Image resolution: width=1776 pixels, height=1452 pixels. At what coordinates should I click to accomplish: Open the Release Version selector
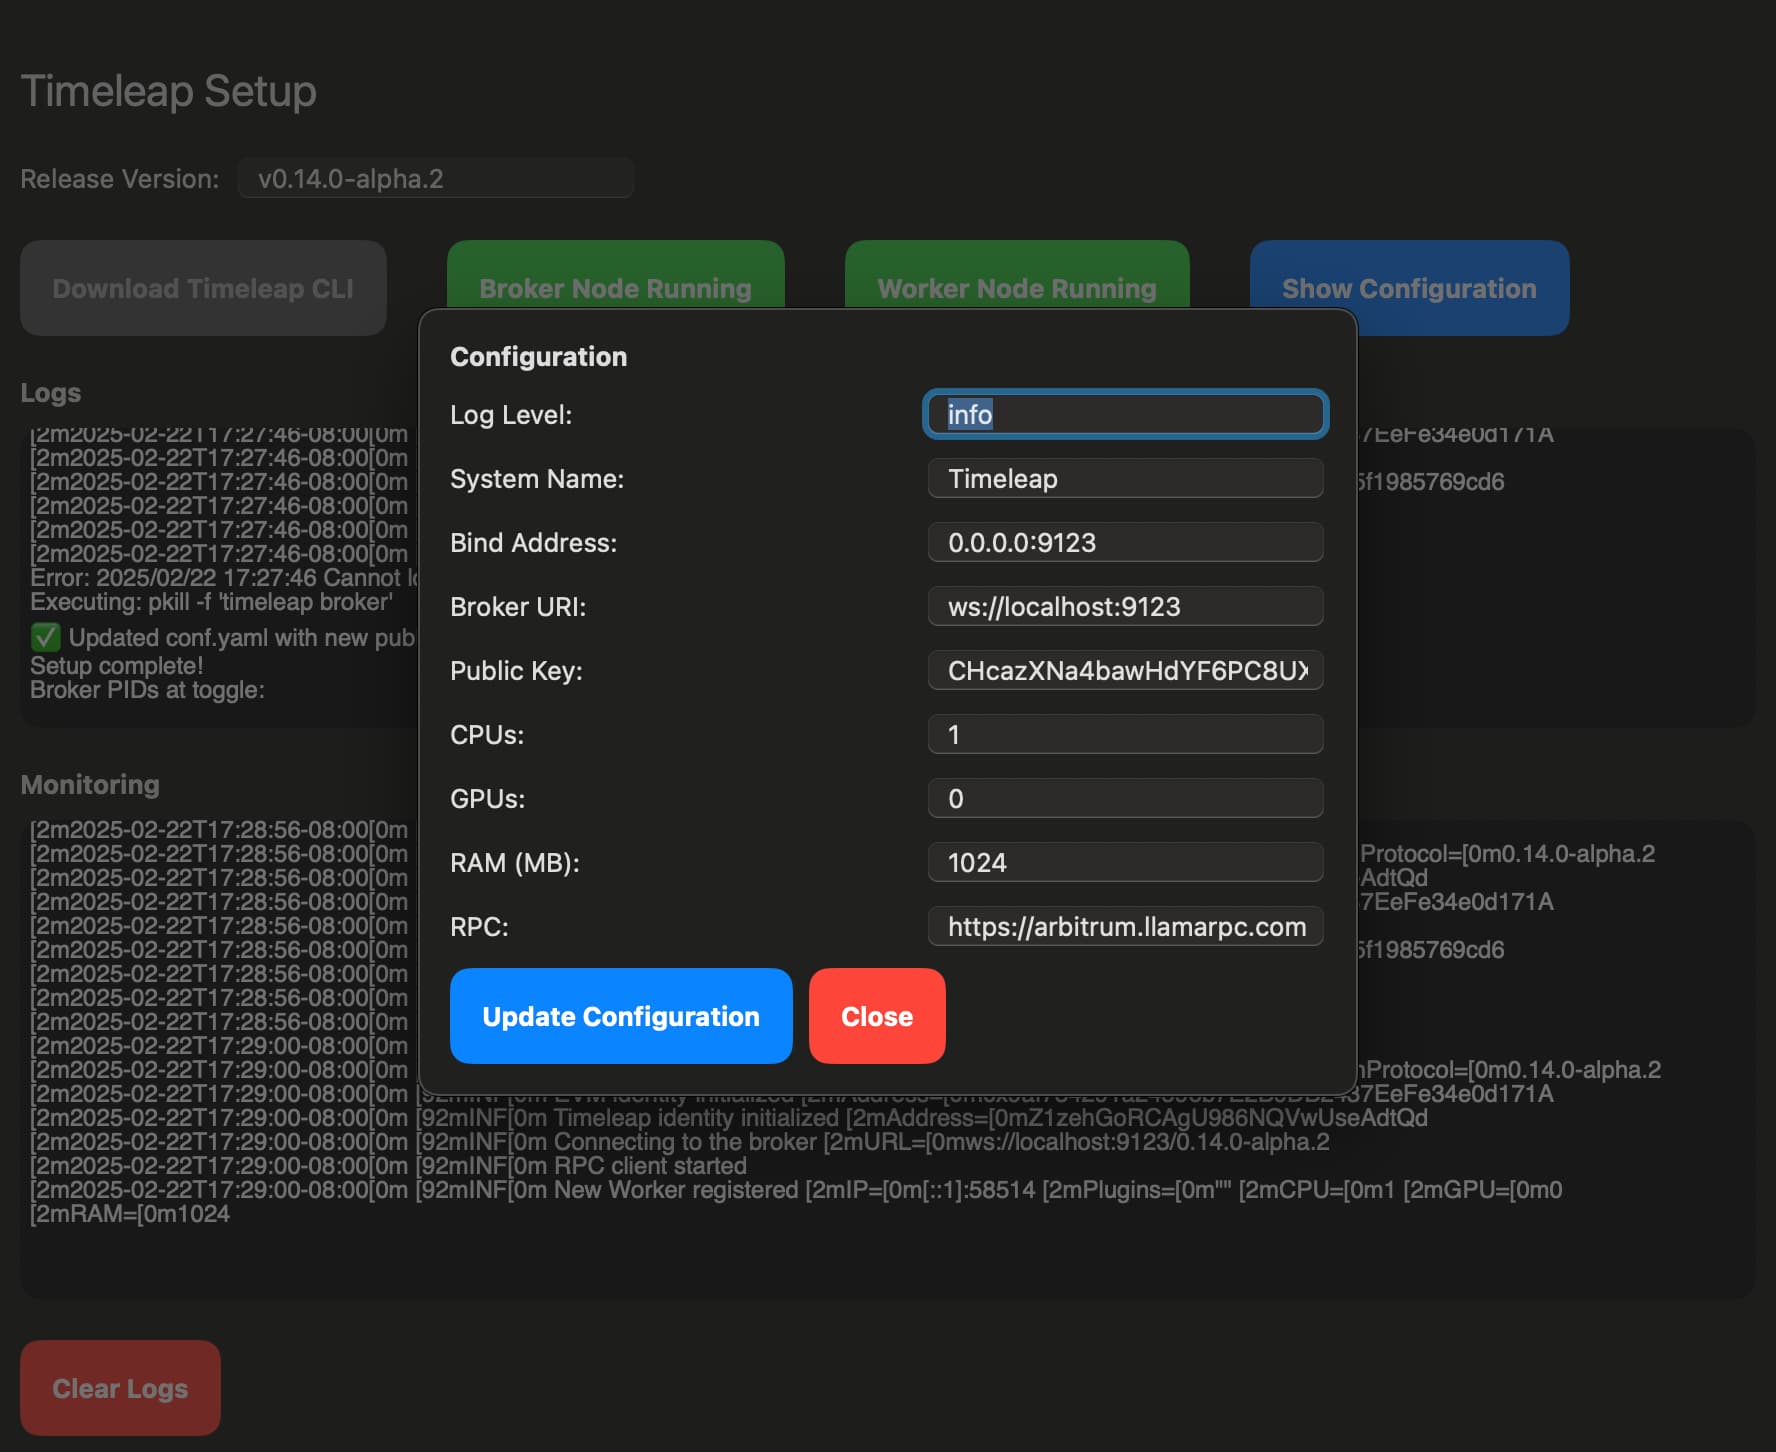(435, 178)
